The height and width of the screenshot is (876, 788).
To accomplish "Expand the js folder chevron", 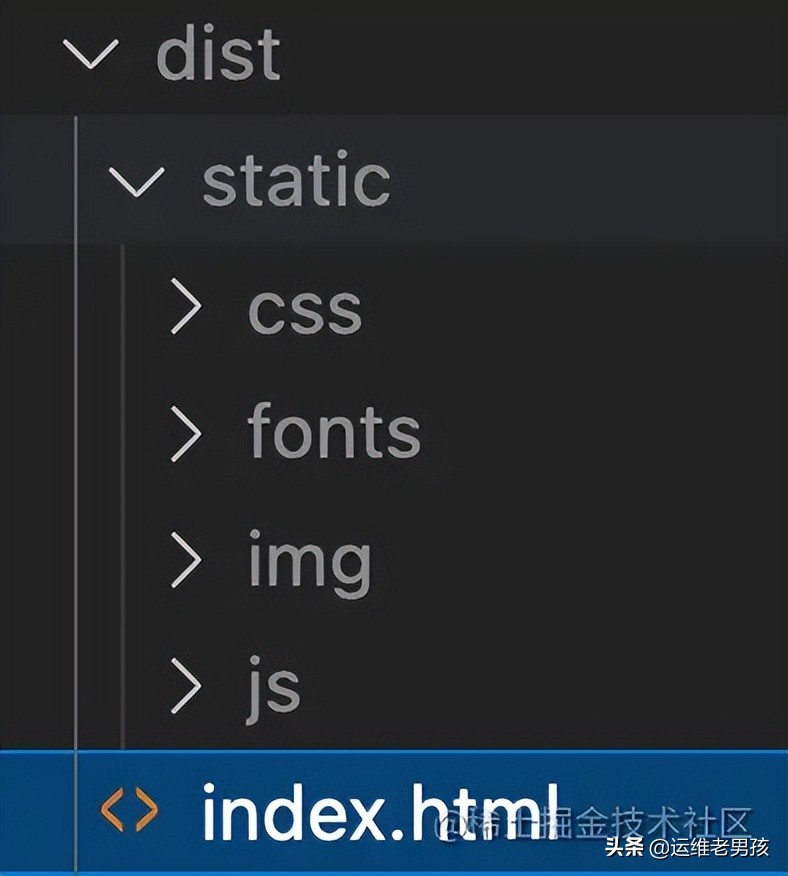I will (186, 686).
